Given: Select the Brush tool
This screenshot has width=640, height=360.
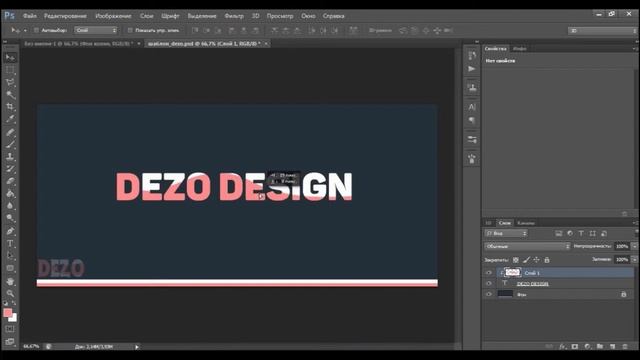Looking at the screenshot, I should 10,144.
